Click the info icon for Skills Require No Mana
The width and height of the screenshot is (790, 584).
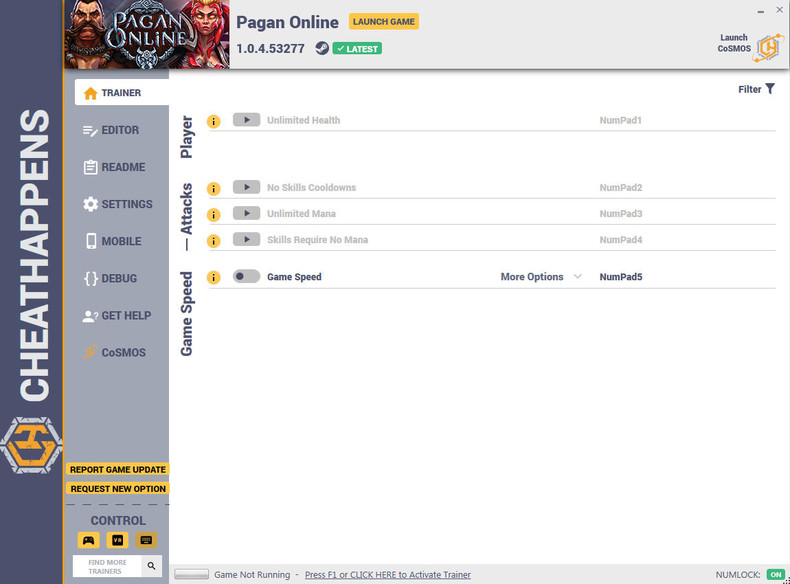coord(214,241)
